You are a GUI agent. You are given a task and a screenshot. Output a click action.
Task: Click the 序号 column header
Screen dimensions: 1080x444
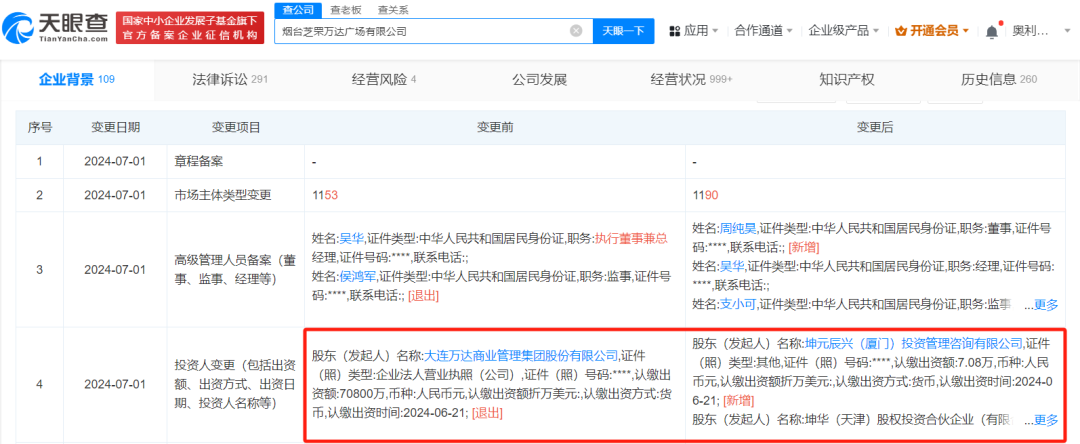coord(39,128)
